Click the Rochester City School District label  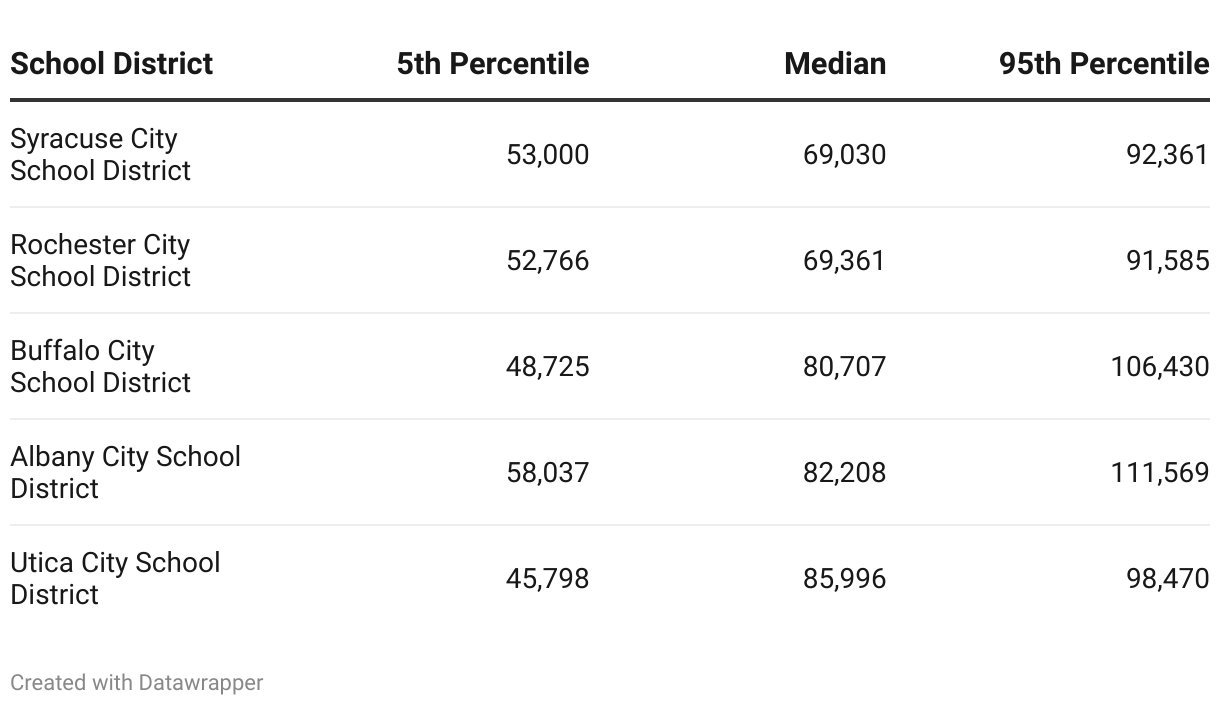pos(100,261)
